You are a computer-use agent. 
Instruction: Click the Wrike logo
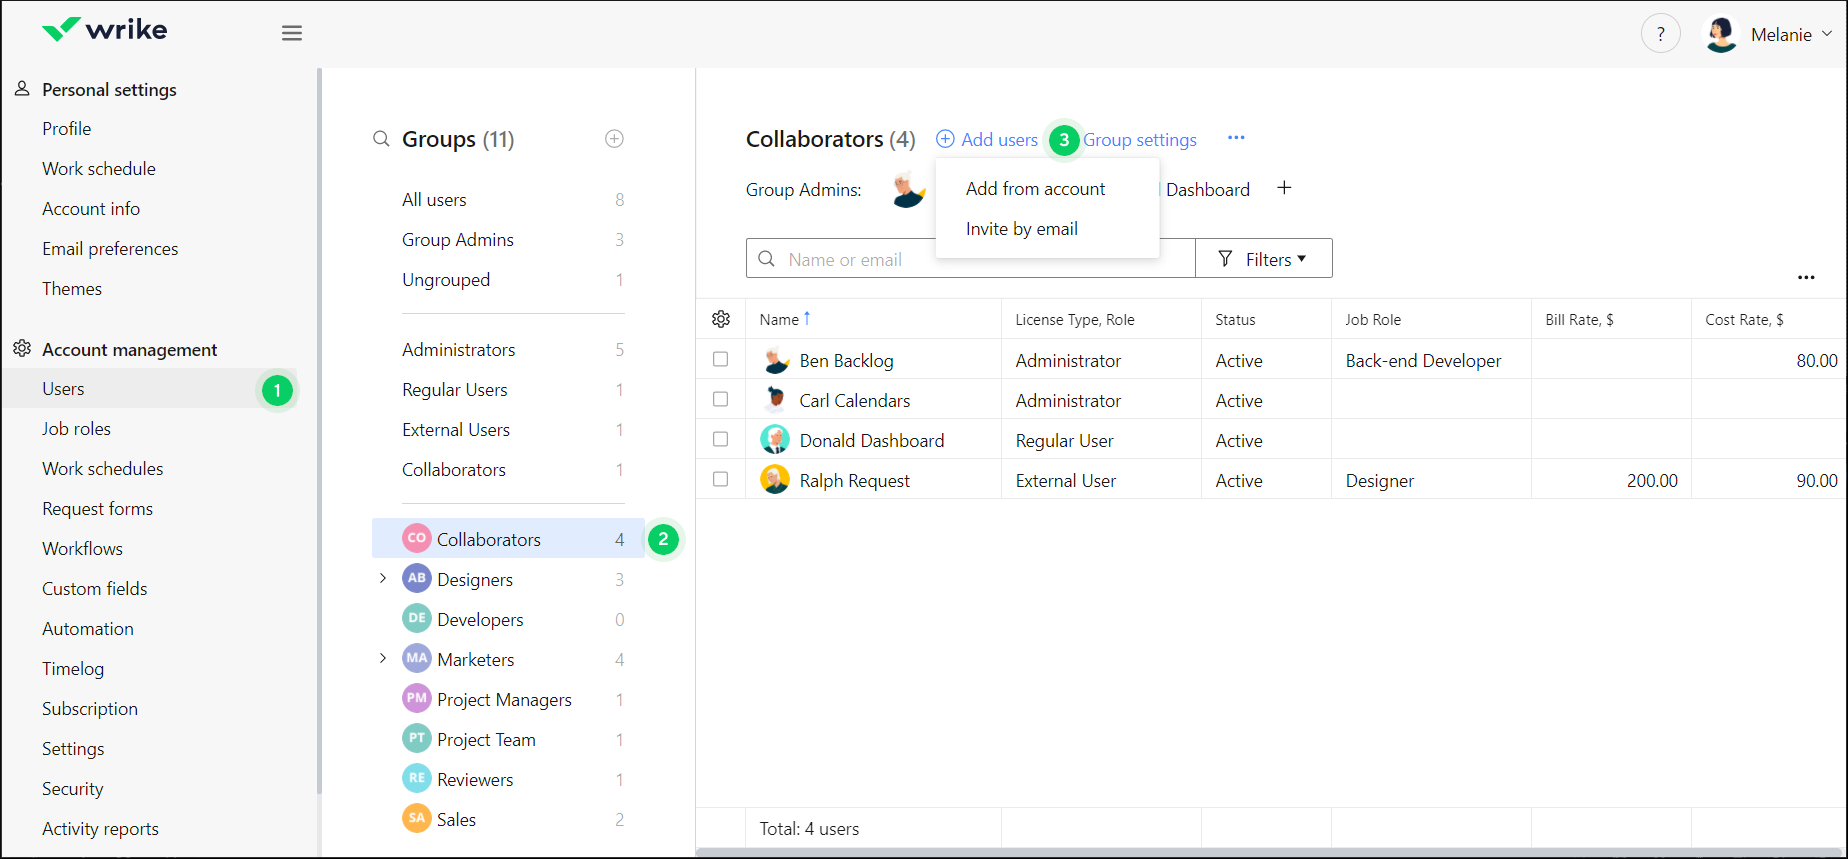point(105,30)
